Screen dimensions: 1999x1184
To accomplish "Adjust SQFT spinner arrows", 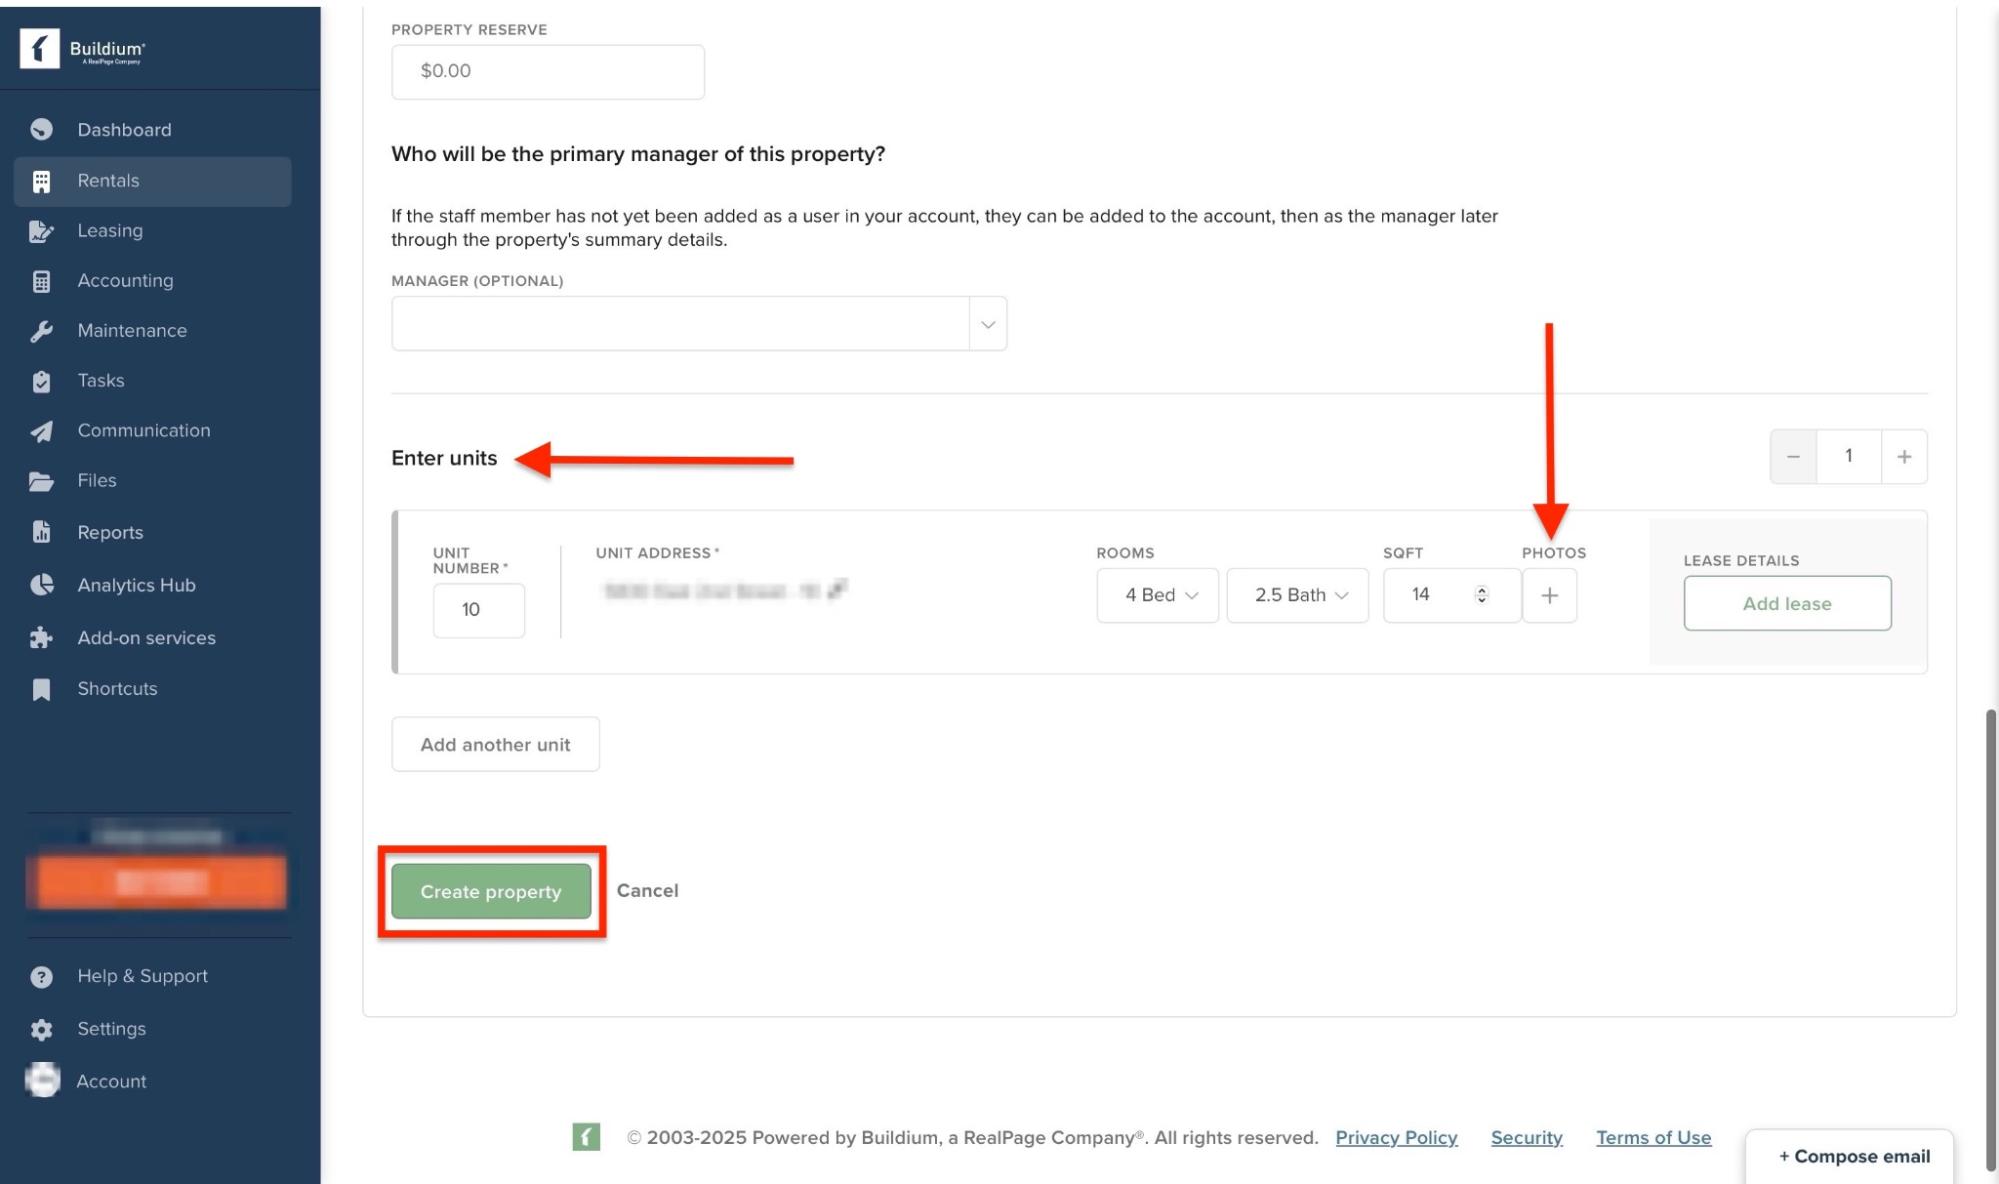I will coord(1481,595).
